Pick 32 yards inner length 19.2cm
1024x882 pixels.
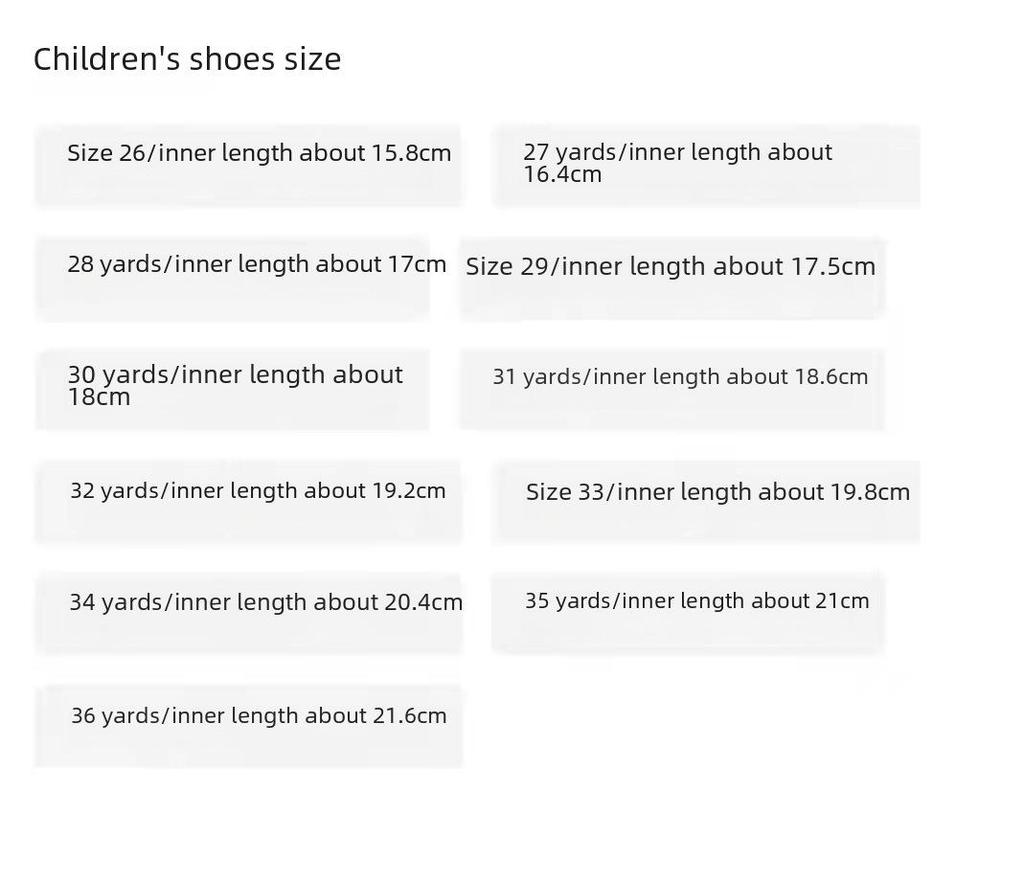pos(248,501)
